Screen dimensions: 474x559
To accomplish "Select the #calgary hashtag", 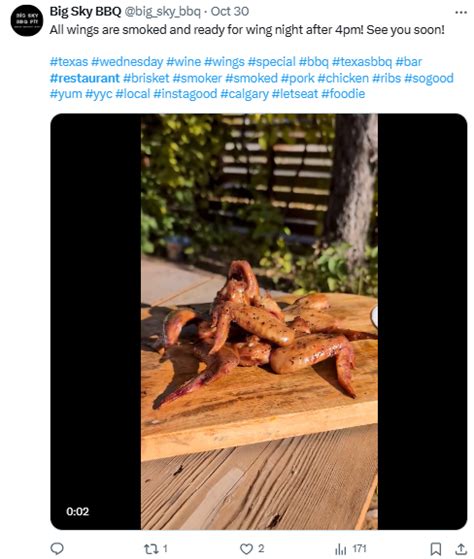I will [244, 94].
